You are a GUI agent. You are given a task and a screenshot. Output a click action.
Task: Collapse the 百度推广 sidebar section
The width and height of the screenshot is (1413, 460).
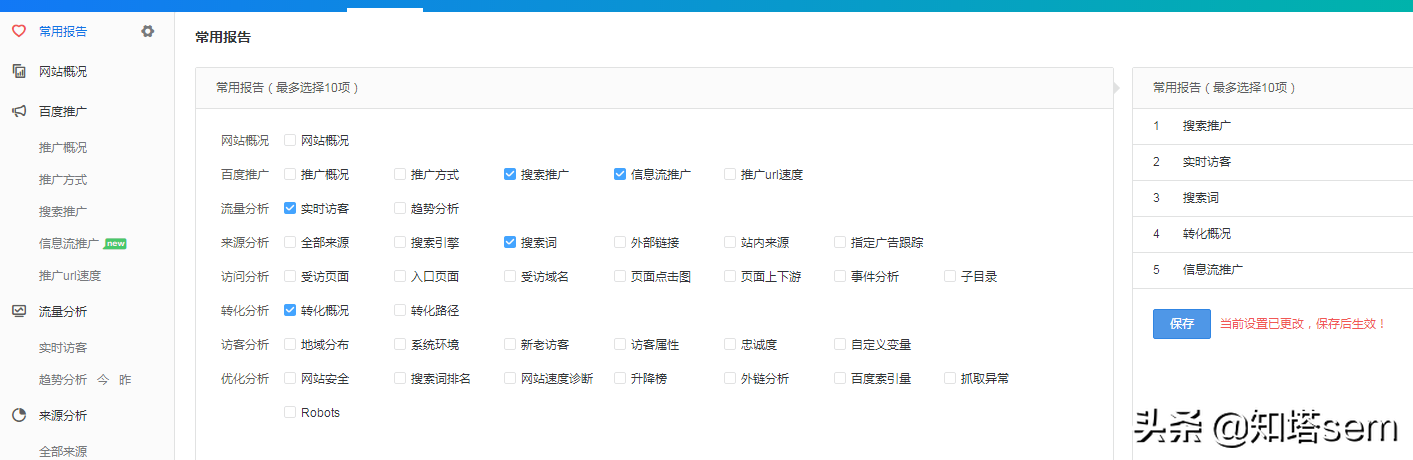tap(63, 111)
